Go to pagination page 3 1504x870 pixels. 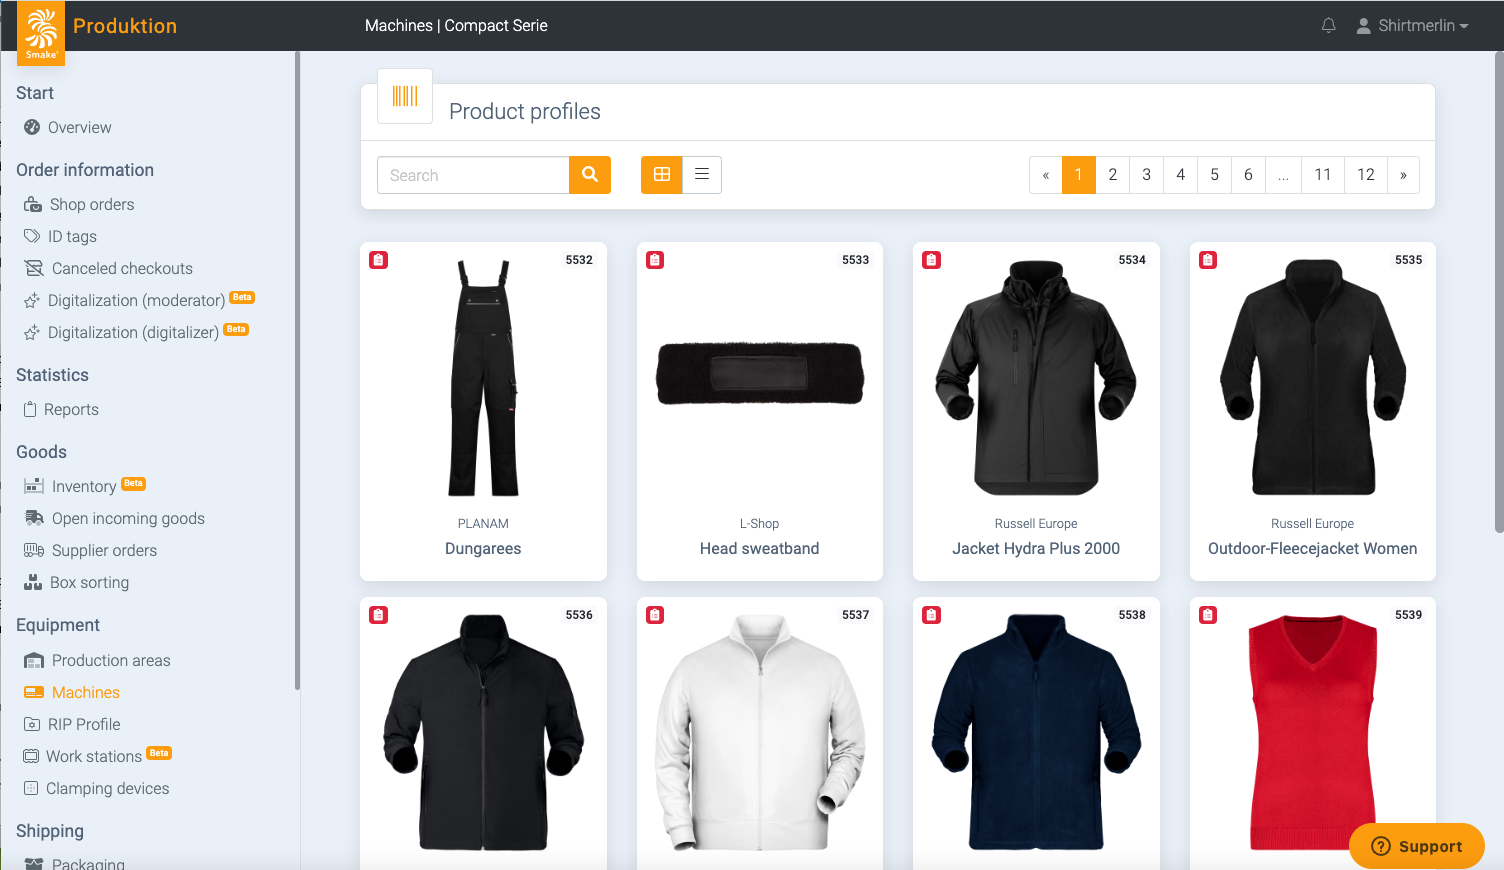tap(1146, 175)
